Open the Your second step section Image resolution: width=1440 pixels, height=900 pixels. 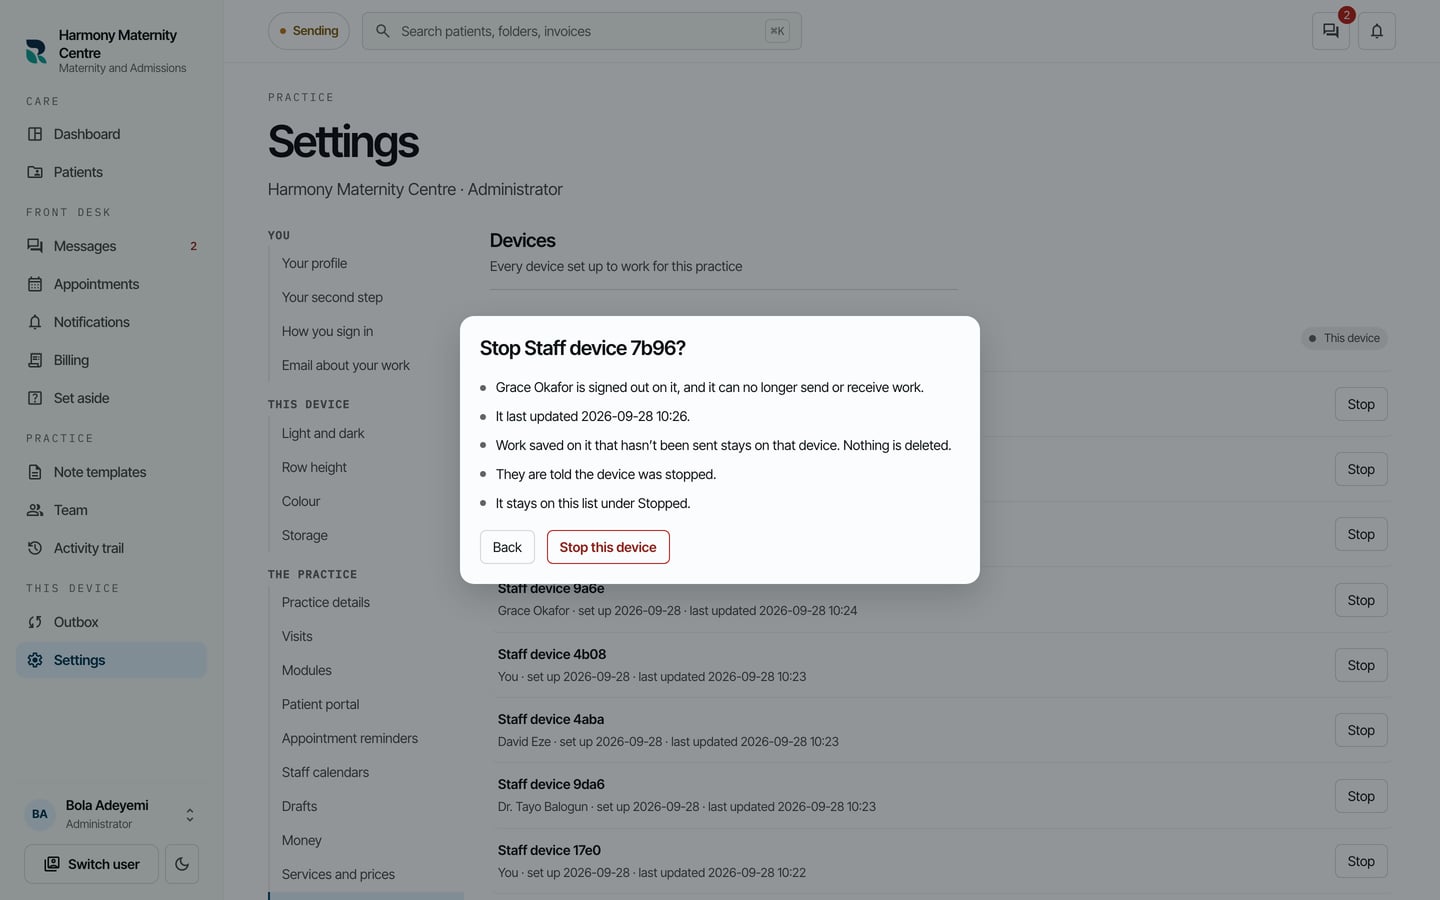(332, 297)
